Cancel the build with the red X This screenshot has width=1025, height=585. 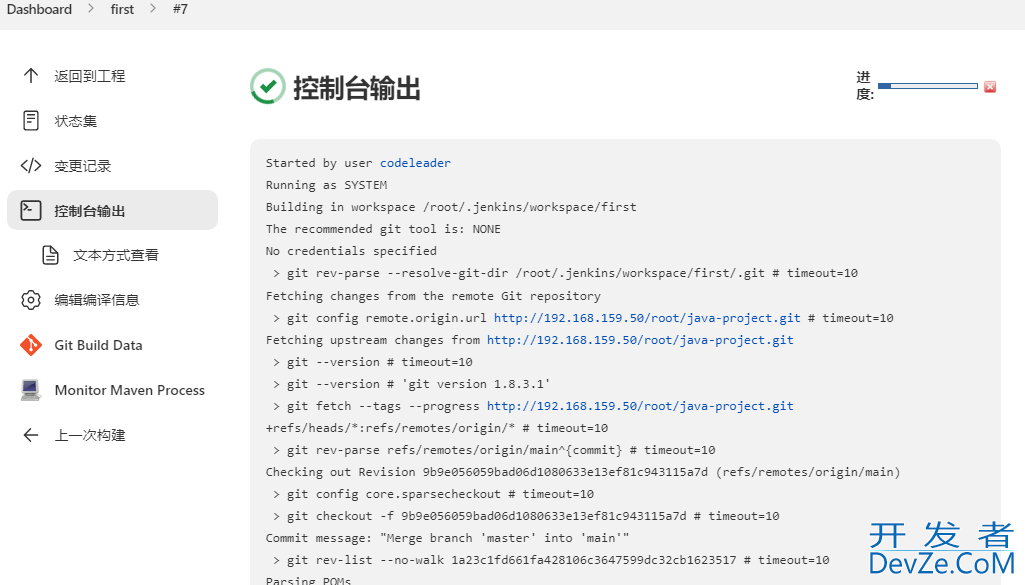tap(990, 86)
